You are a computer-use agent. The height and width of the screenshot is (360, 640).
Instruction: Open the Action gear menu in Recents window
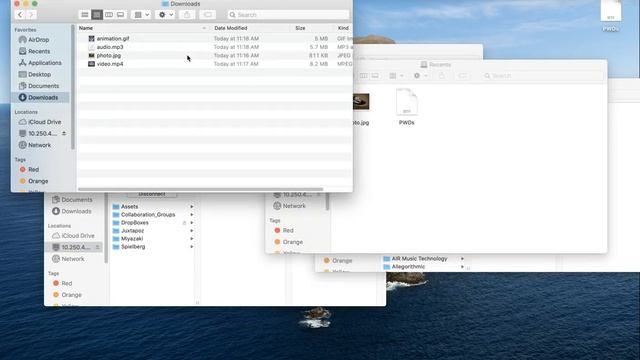[420, 76]
